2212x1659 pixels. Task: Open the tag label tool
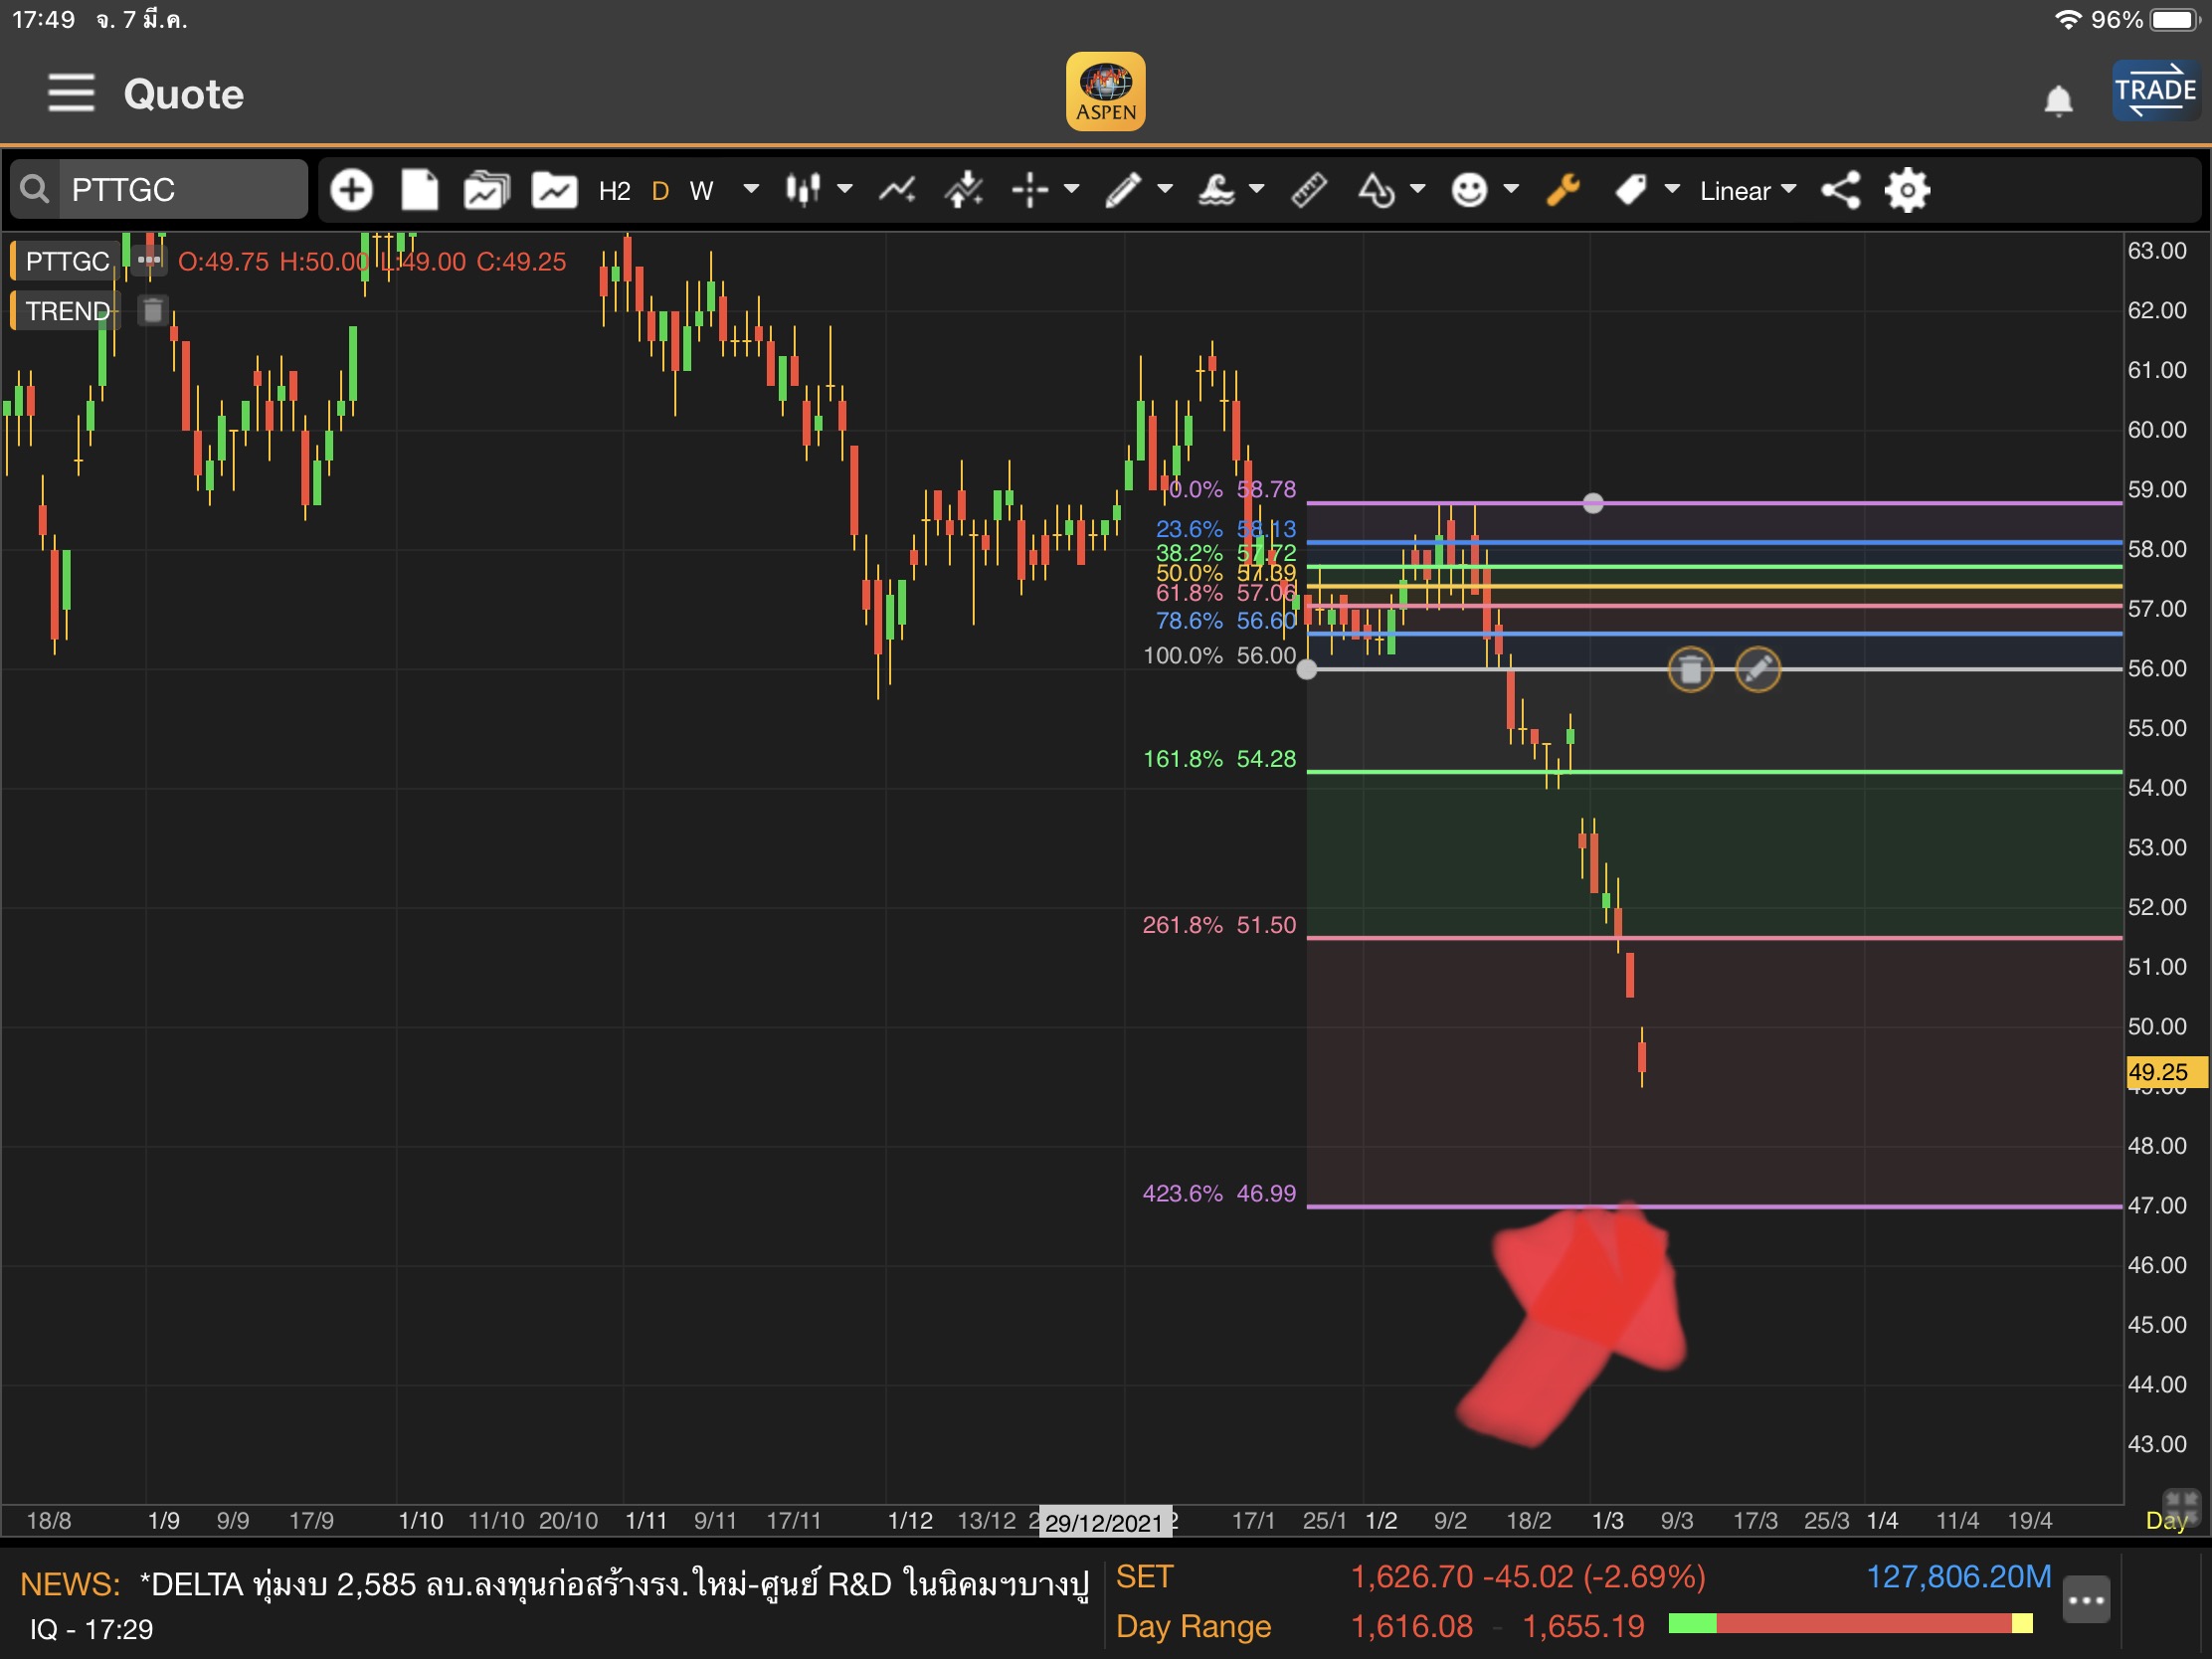click(x=1631, y=190)
